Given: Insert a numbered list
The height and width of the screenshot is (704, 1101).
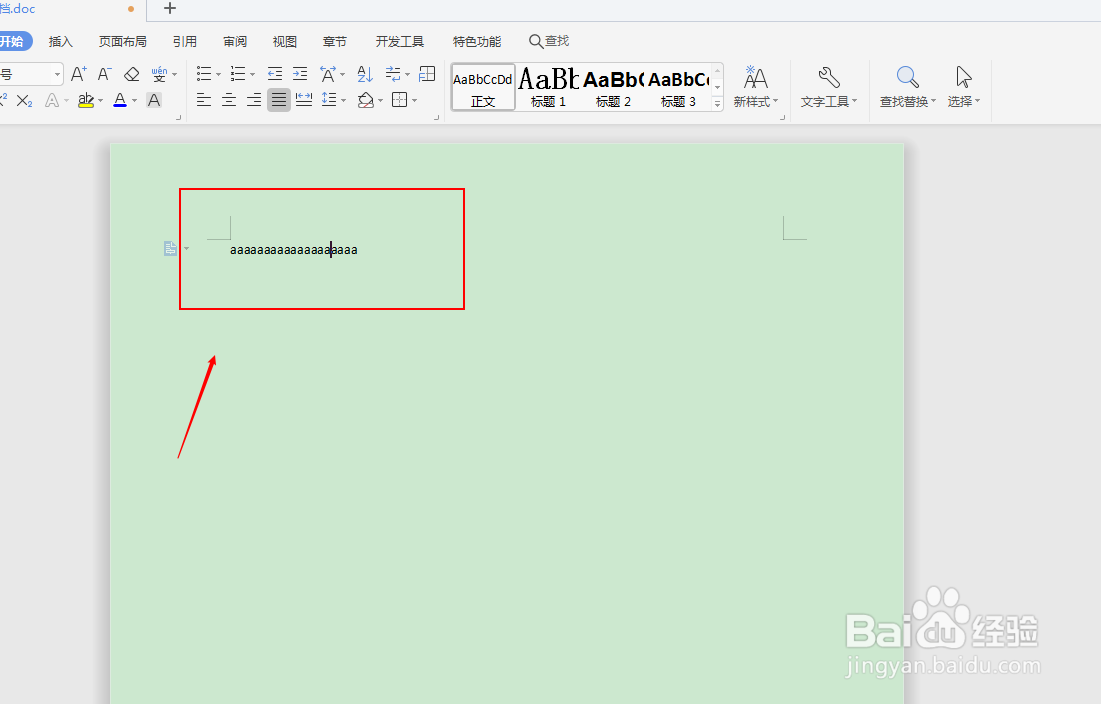Looking at the screenshot, I should [238, 74].
